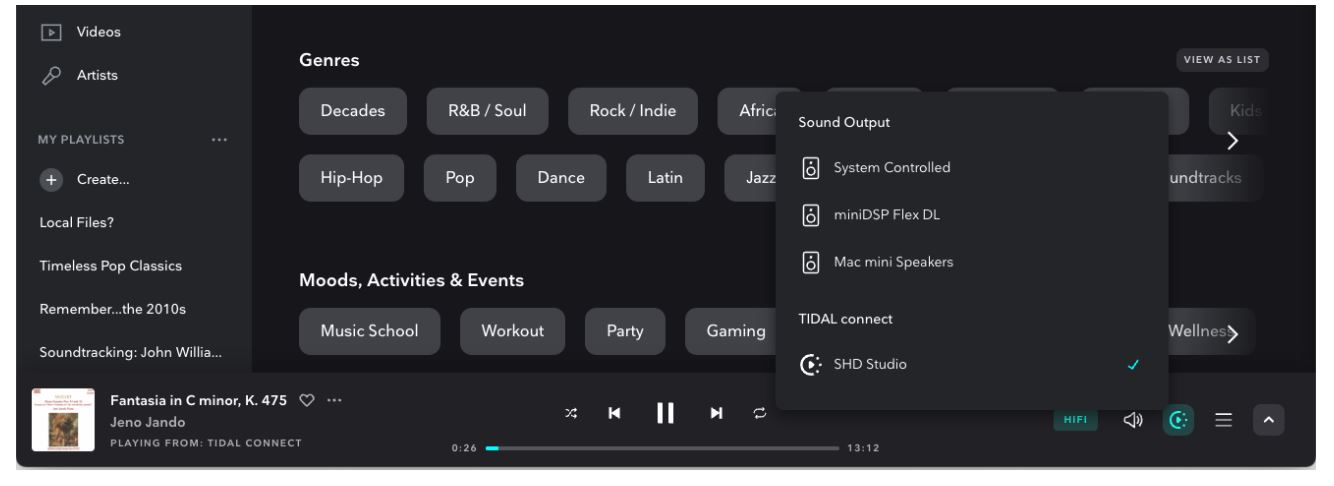Skip to the previous track
Image resolution: width=1334 pixels, height=486 pixels.
(x=614, y=413)
